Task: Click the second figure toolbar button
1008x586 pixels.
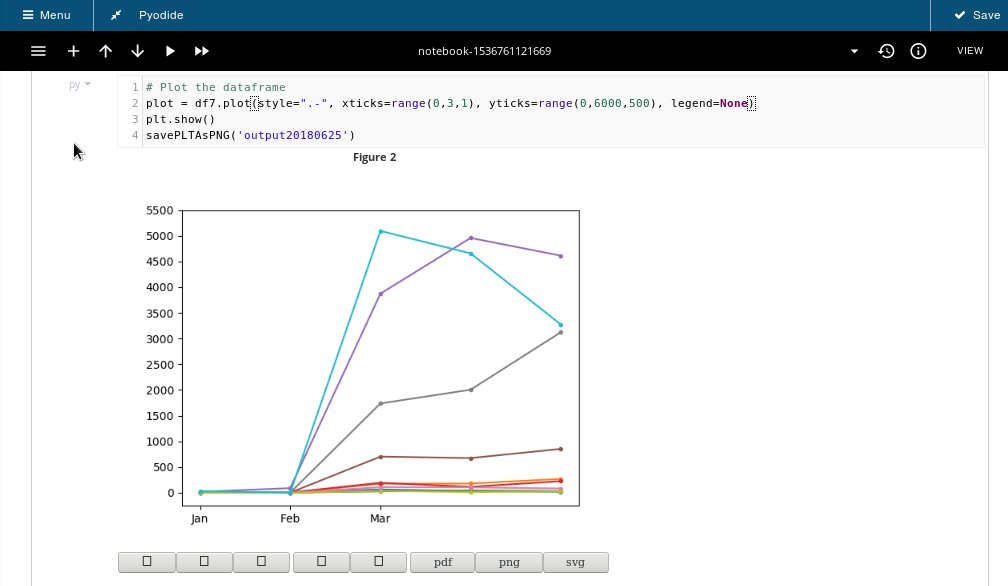Action: click(x=204, y=562)
